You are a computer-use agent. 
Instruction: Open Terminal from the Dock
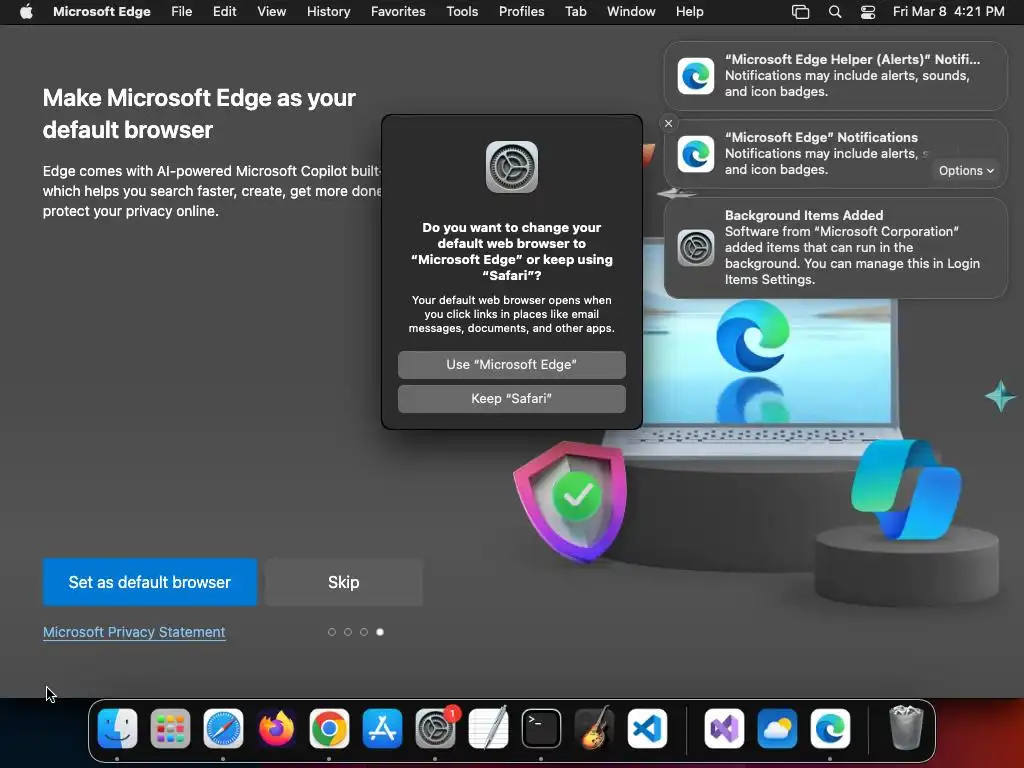[541, 728]
